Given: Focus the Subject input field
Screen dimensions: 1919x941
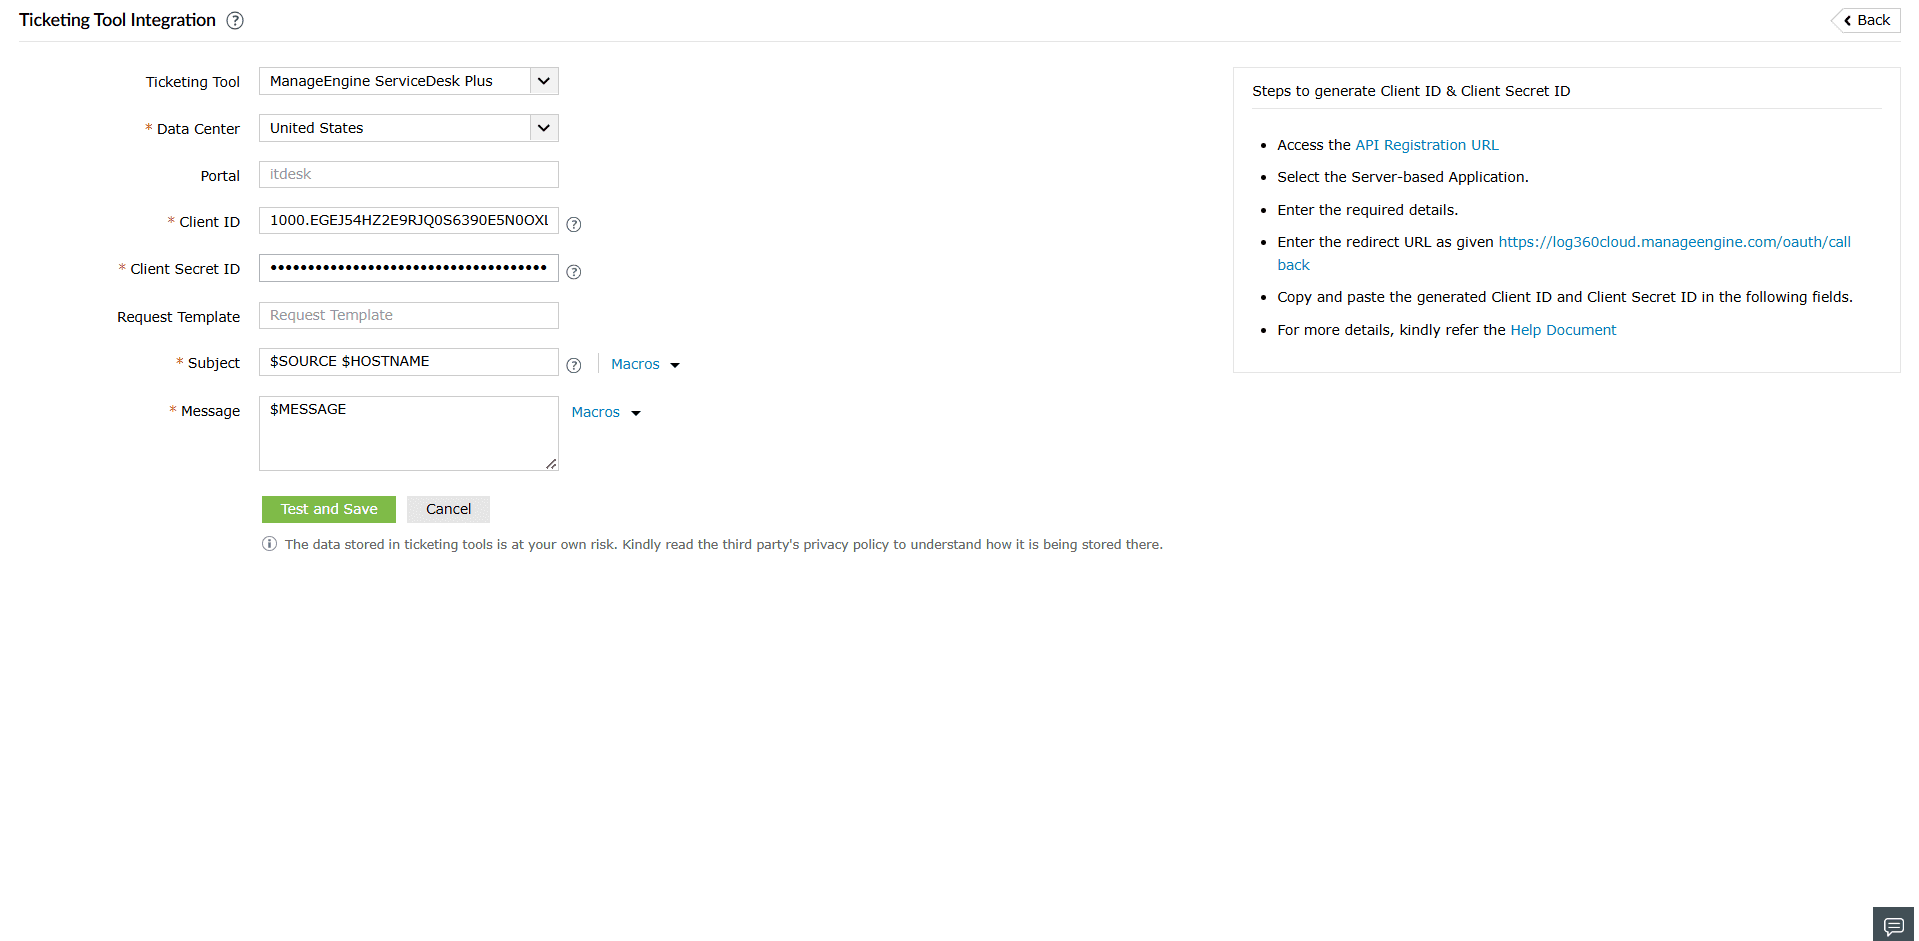Looking at the screenshot, I should (x=409, y=361).
